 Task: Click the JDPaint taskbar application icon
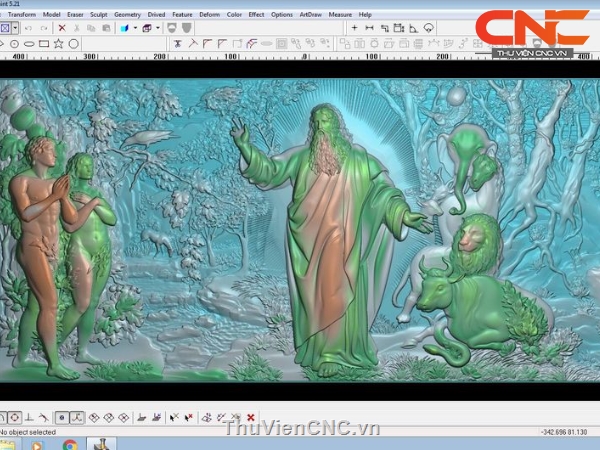pyautogui.click(x=101, y=445)
